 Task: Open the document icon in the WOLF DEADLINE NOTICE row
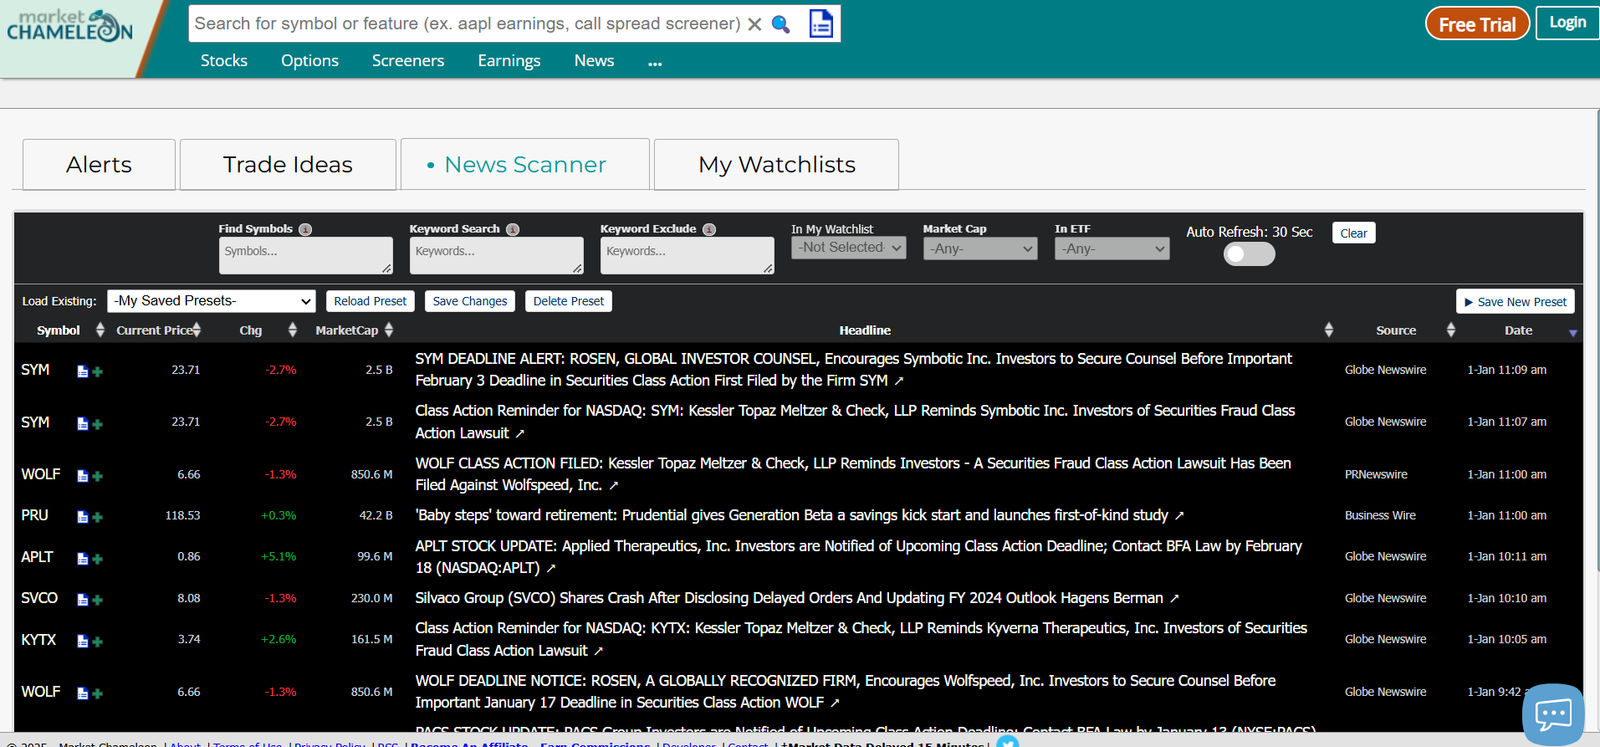coord(83,693)
